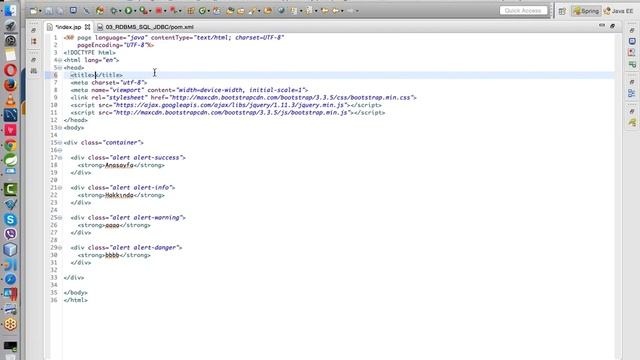Collapse the html tag fold on line 4
640x360 pixels.
click(60, 60)
